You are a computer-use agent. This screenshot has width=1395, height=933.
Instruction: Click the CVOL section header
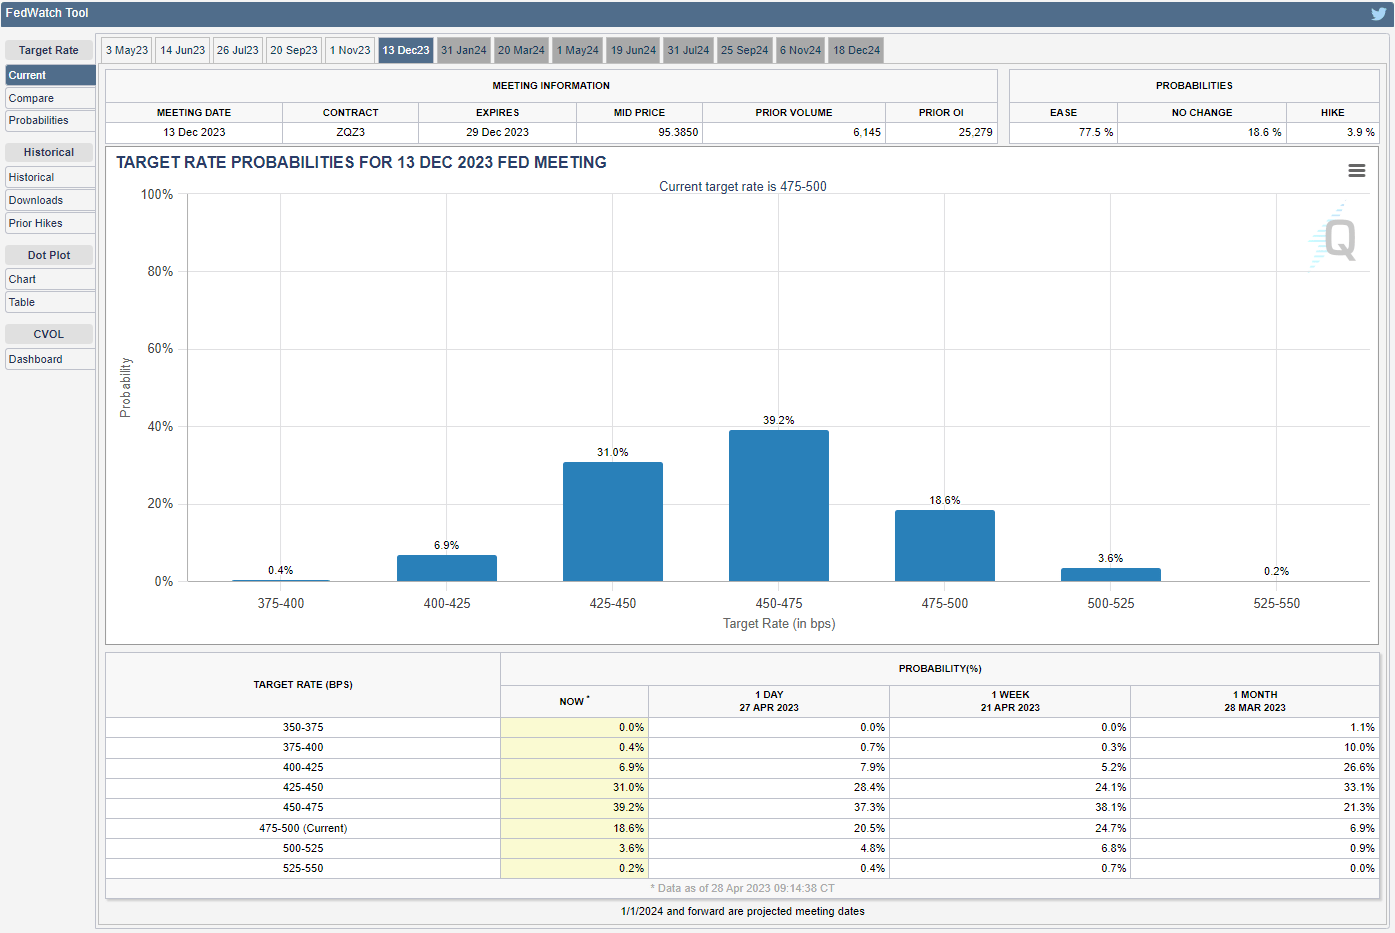(x=49, y=334)
